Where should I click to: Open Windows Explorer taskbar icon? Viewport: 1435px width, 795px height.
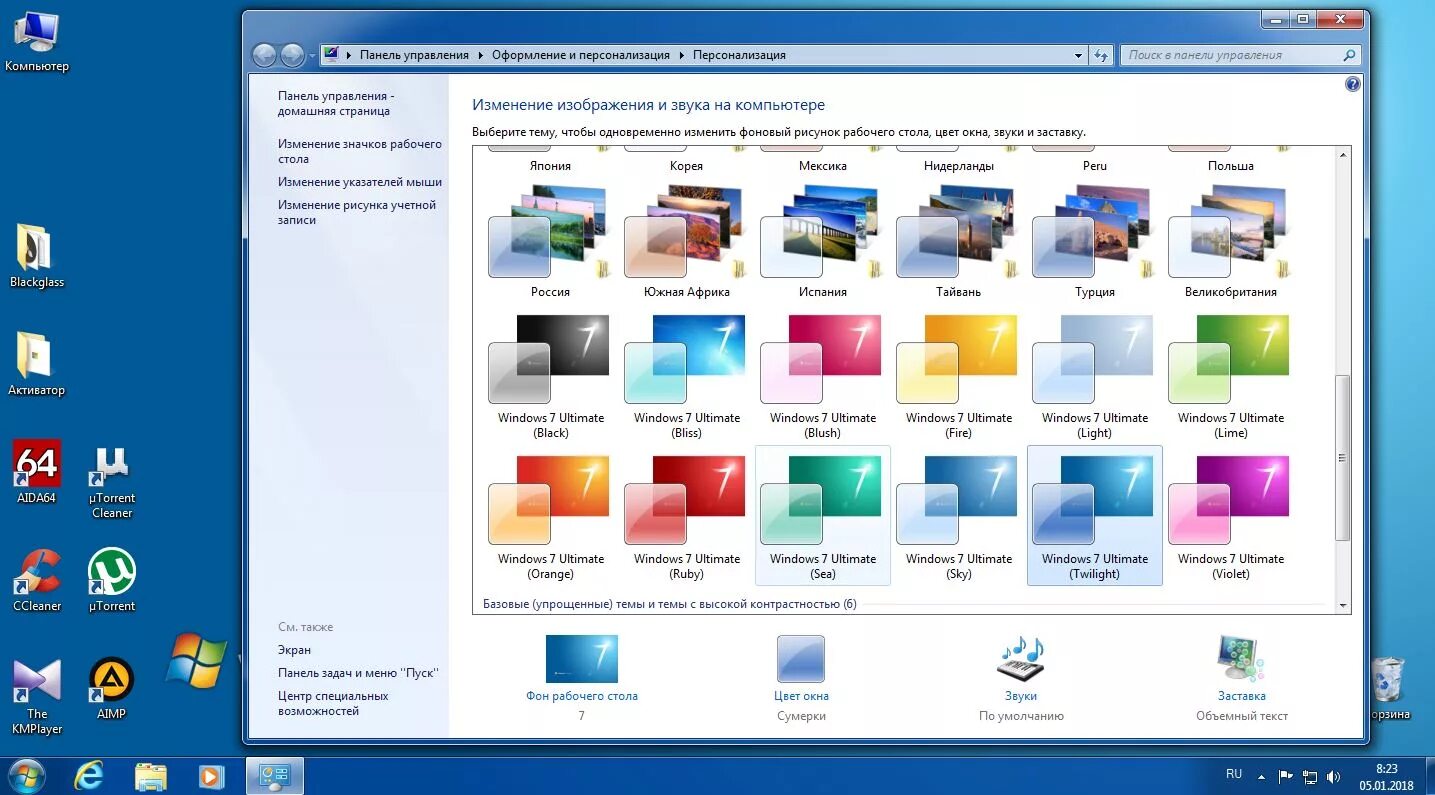point(151,776)
